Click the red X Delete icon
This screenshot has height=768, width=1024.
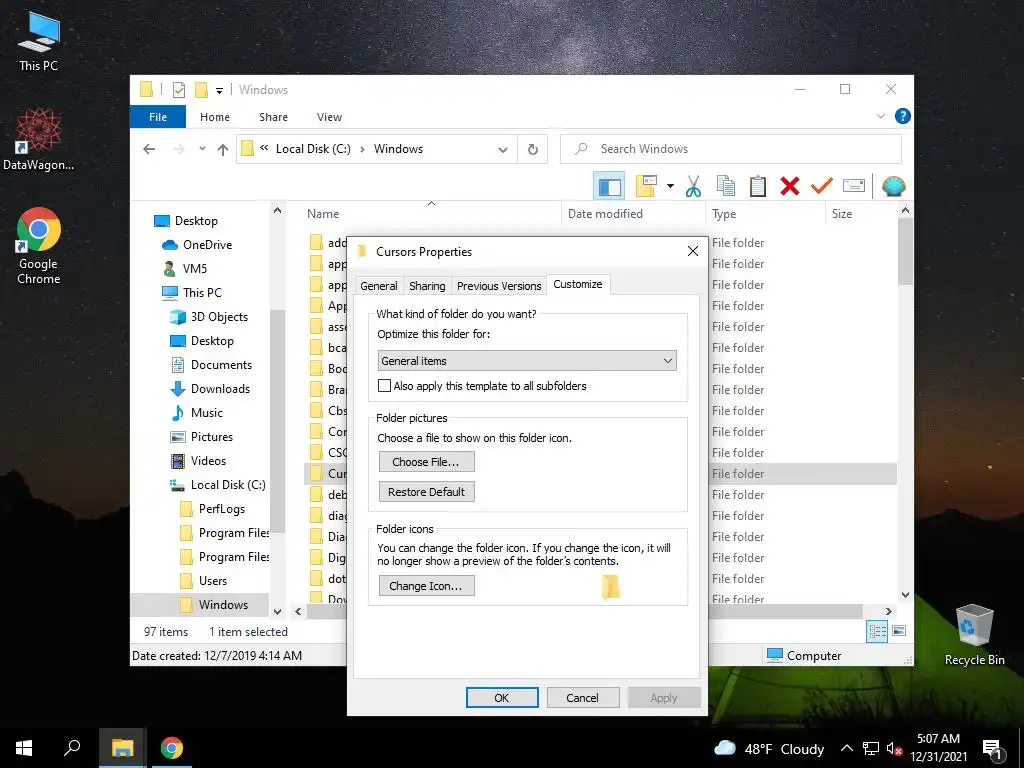tap(790, 187)
